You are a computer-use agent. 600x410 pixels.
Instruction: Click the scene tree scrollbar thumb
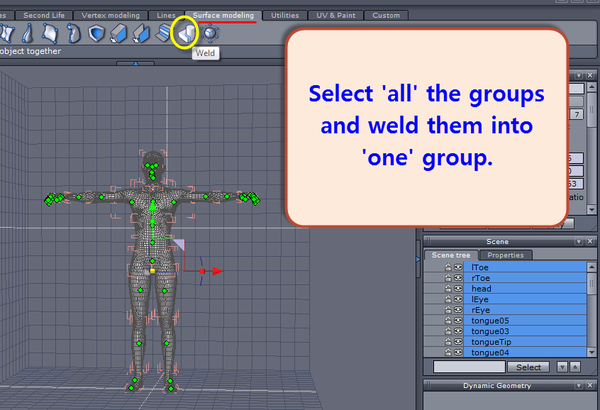tap(592, 283)
